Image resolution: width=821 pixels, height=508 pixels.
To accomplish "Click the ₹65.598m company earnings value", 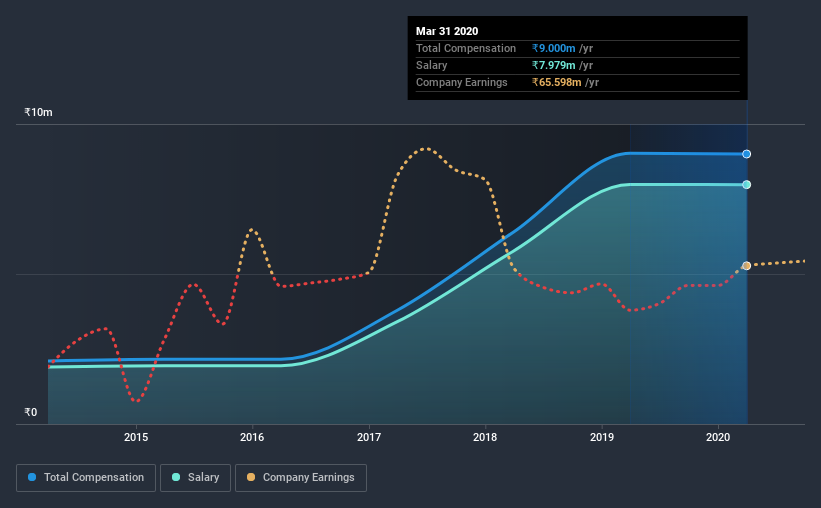I will 557,82.
